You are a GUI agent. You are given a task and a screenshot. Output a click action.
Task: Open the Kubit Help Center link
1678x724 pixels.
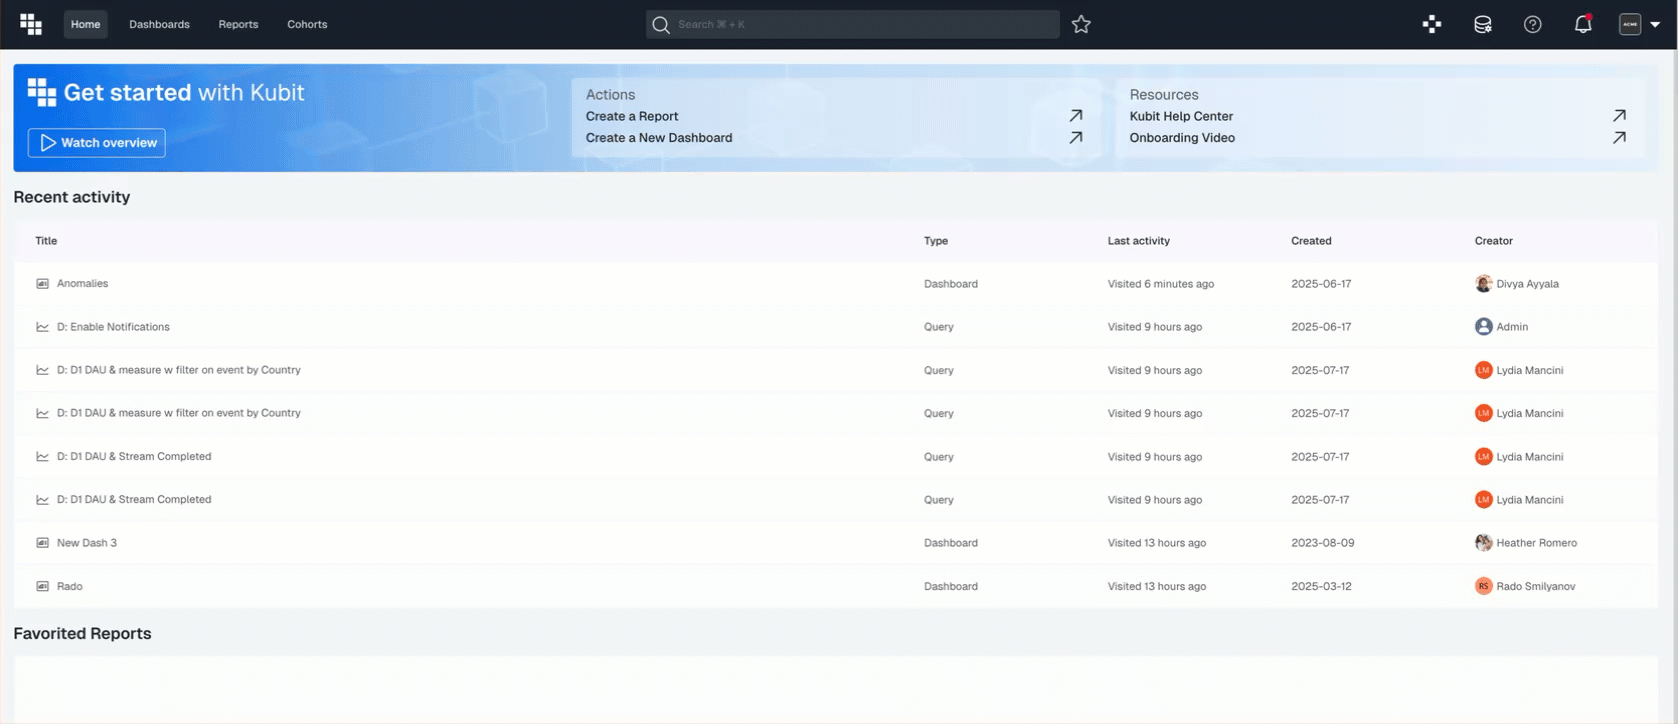[x=1181, y=116]
